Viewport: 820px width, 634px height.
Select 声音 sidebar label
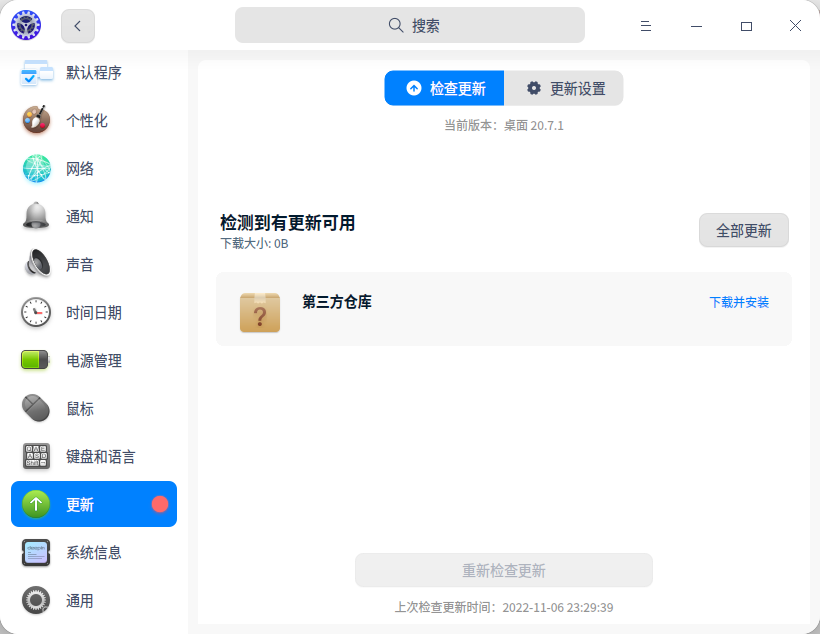(80, 265)
